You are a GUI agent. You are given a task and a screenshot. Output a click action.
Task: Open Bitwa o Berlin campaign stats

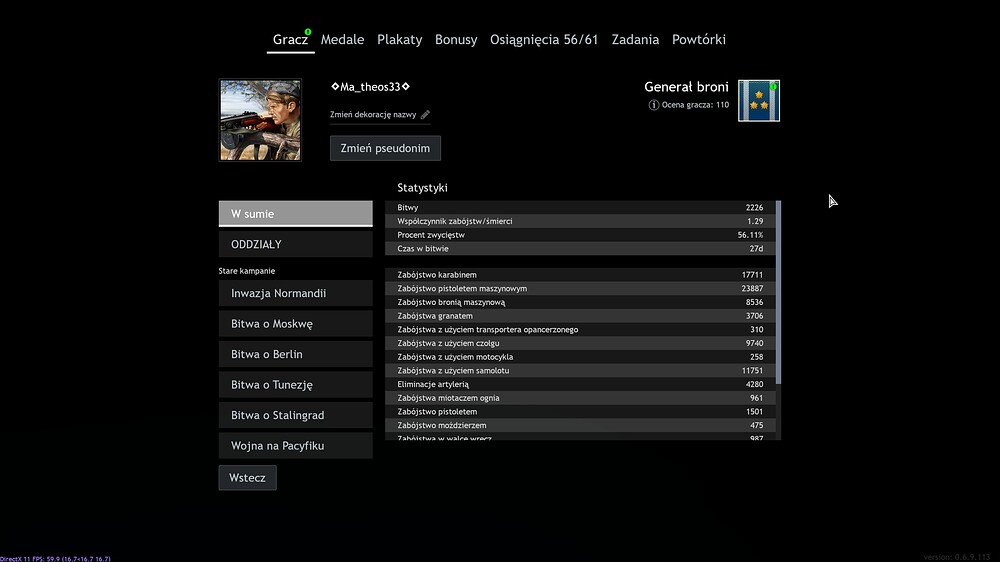295,354
